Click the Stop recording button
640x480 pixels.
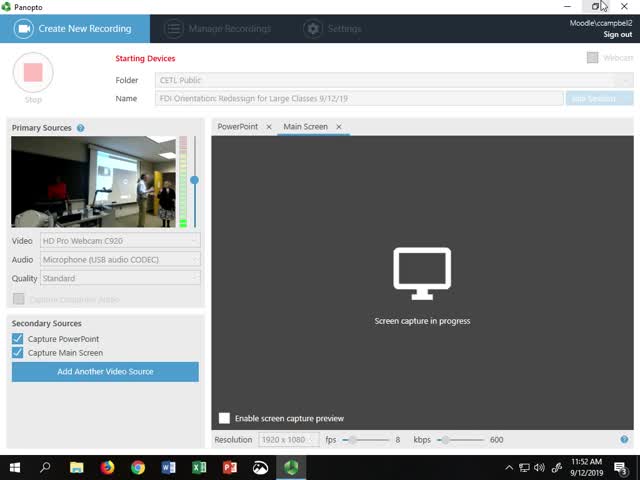33,73
